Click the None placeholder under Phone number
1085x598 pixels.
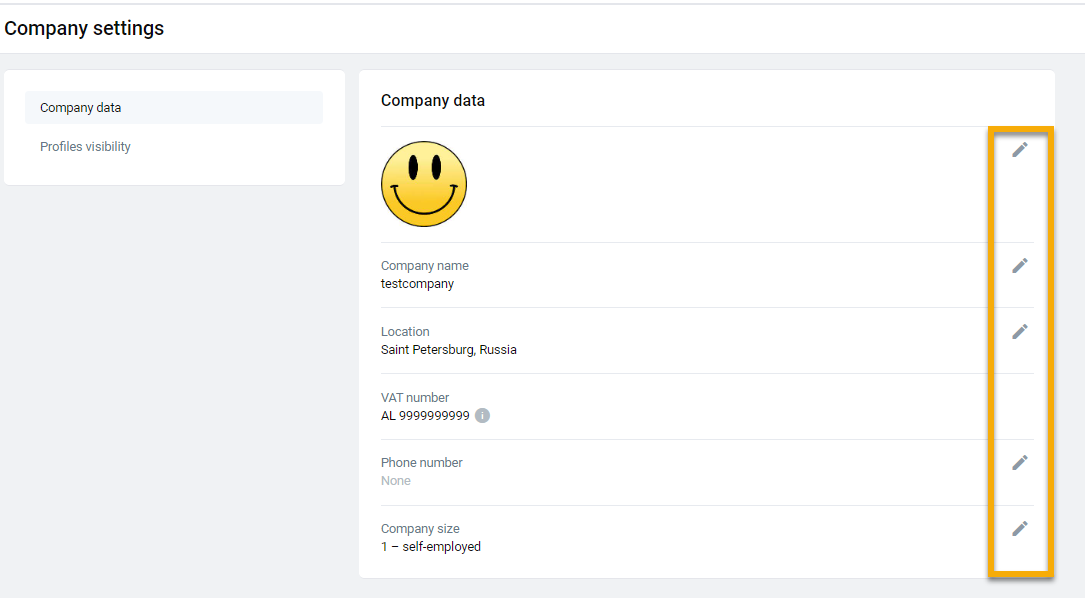395,480
